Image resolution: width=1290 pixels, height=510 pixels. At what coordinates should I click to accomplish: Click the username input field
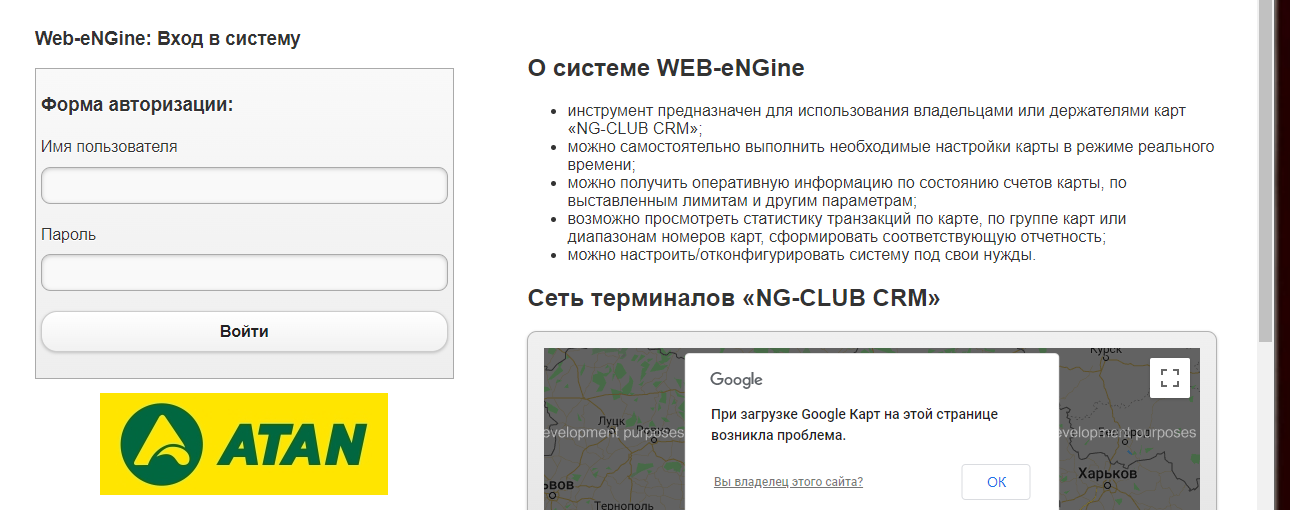click(244, 185)
